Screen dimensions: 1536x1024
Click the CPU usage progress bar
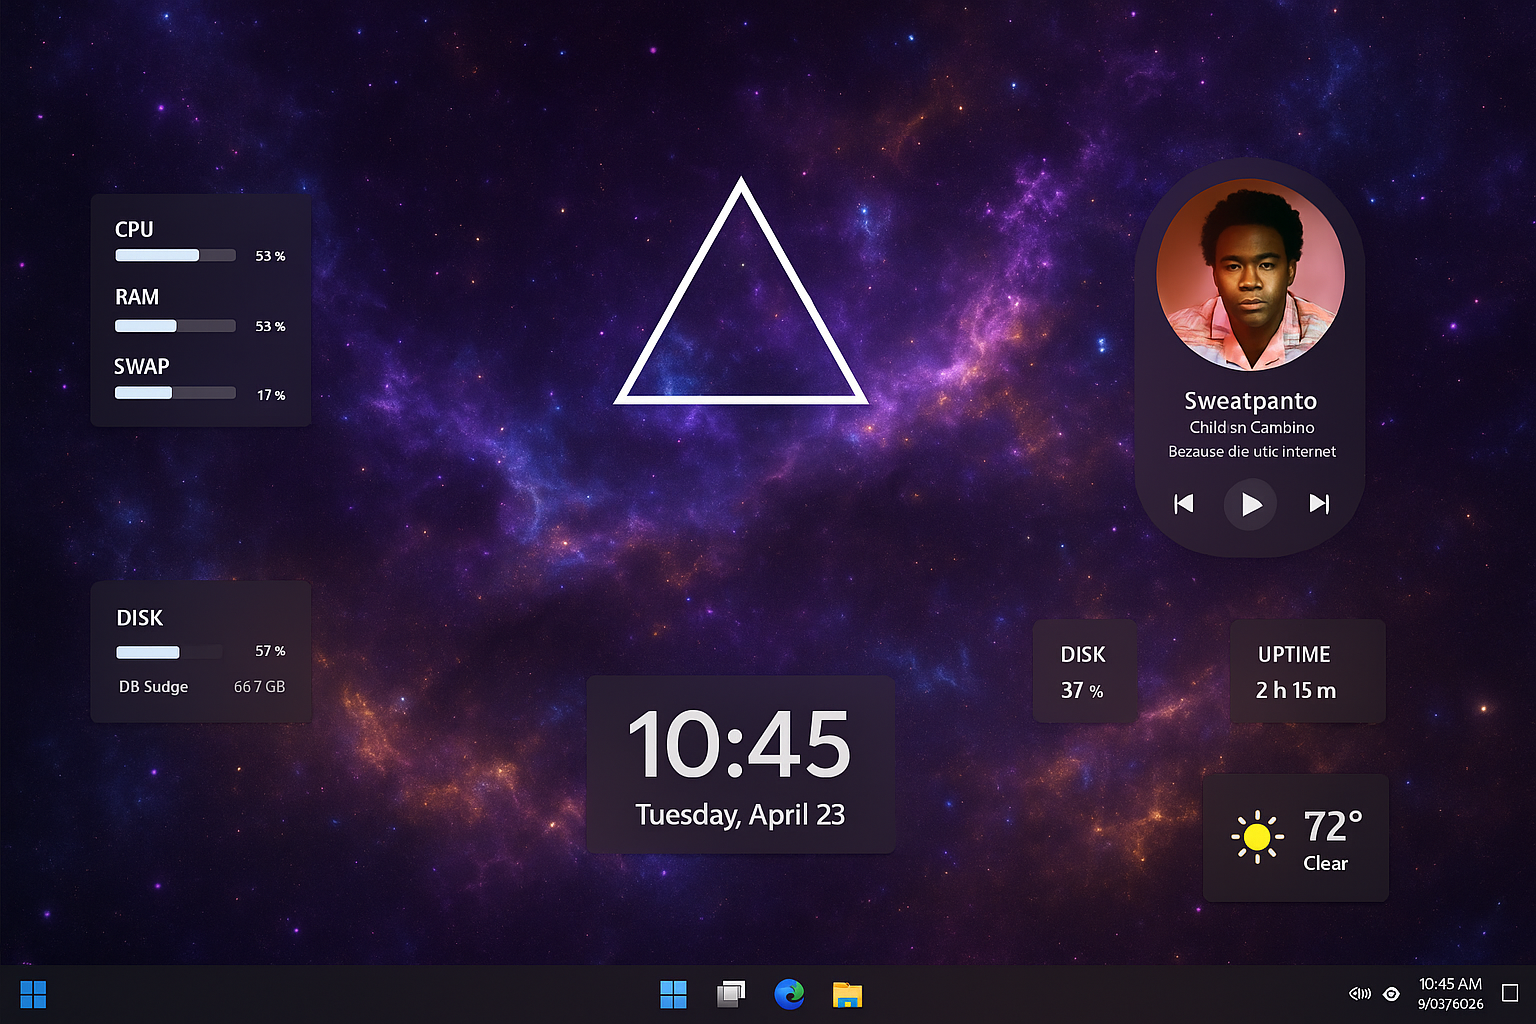point(175,255)
